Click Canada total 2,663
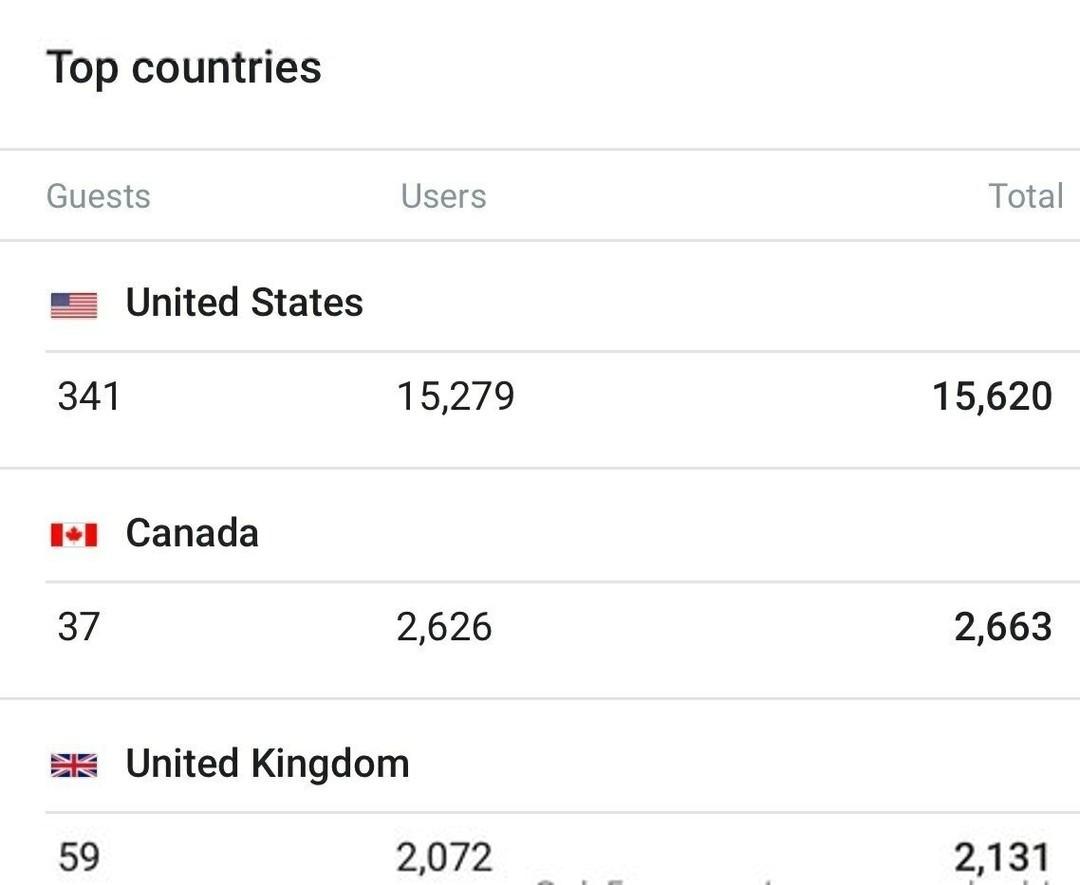This screenshot has width=1080, height=885. [1004, 627]
